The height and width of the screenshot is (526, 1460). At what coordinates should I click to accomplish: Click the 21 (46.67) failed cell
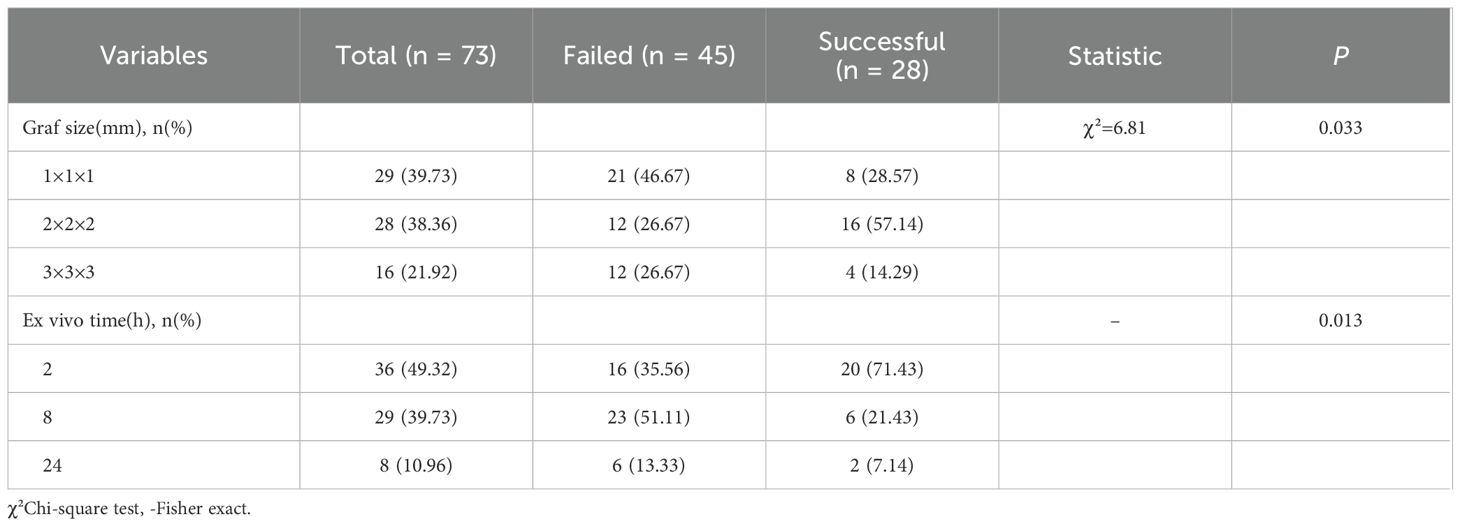(648, 175)
